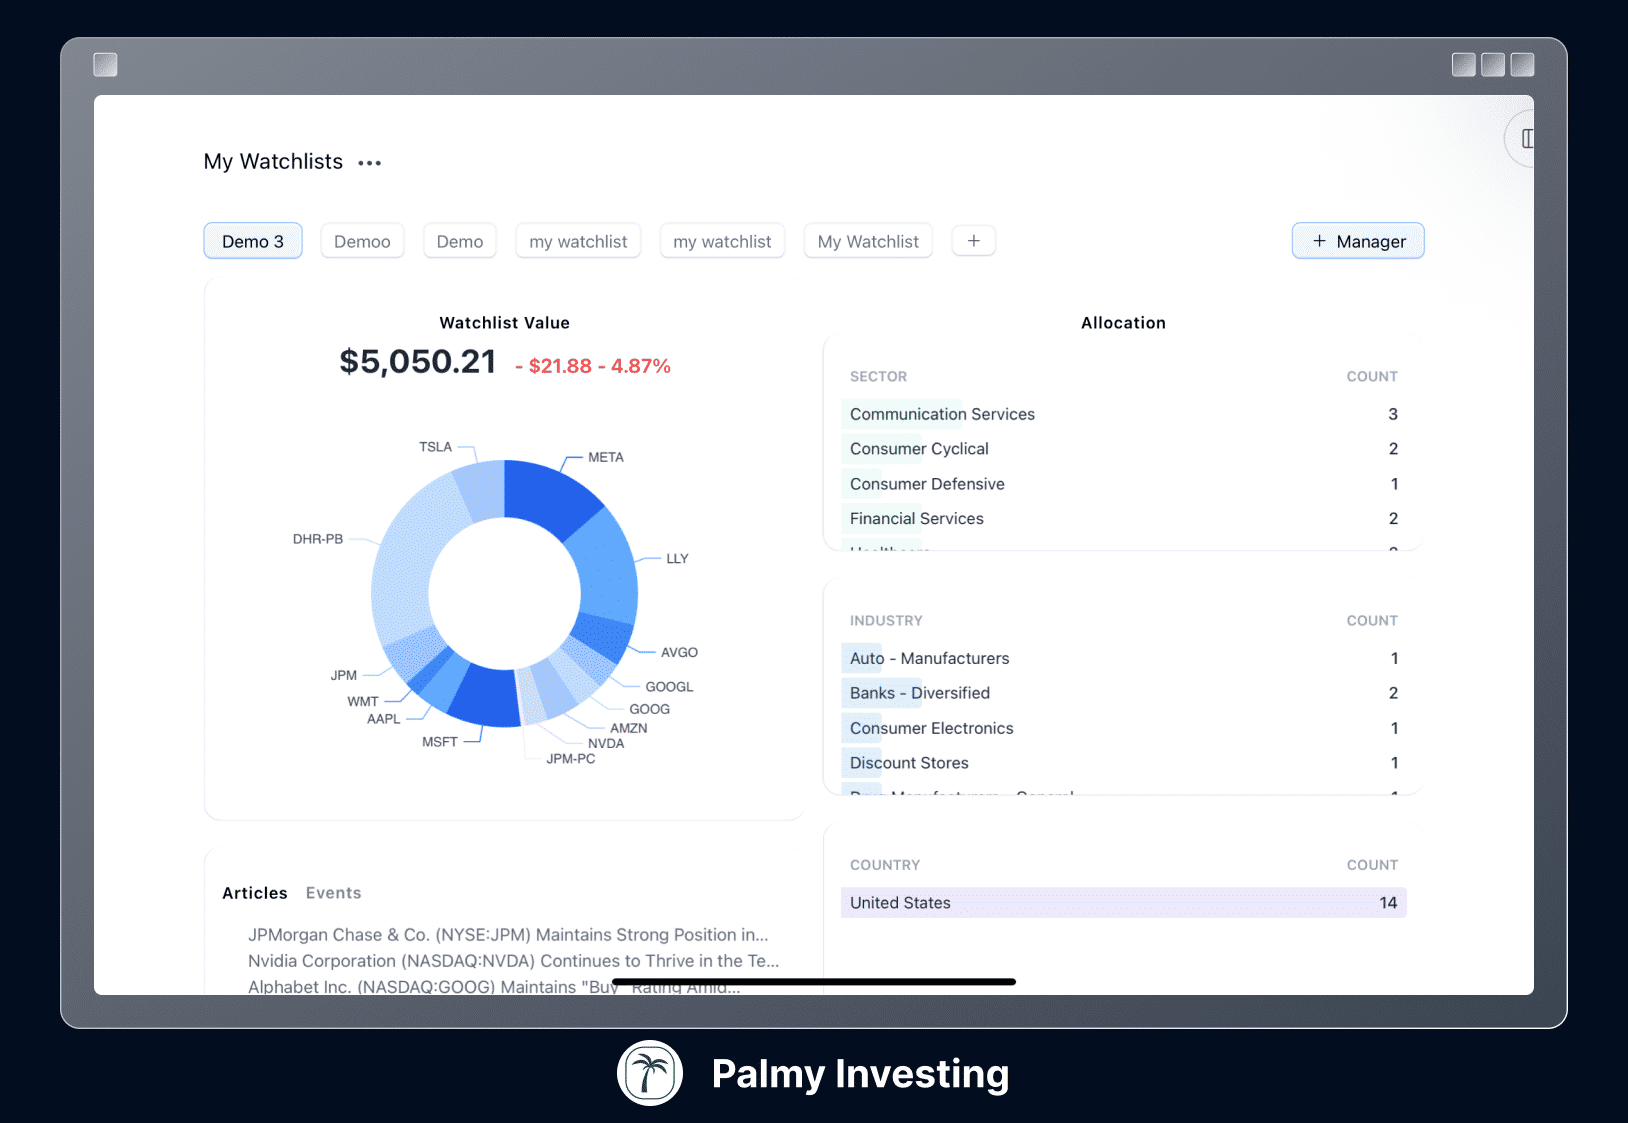Open the Demo watchlist tab
The height and width of the screenshot is (1123, 1628).
[x=460, y=241]
